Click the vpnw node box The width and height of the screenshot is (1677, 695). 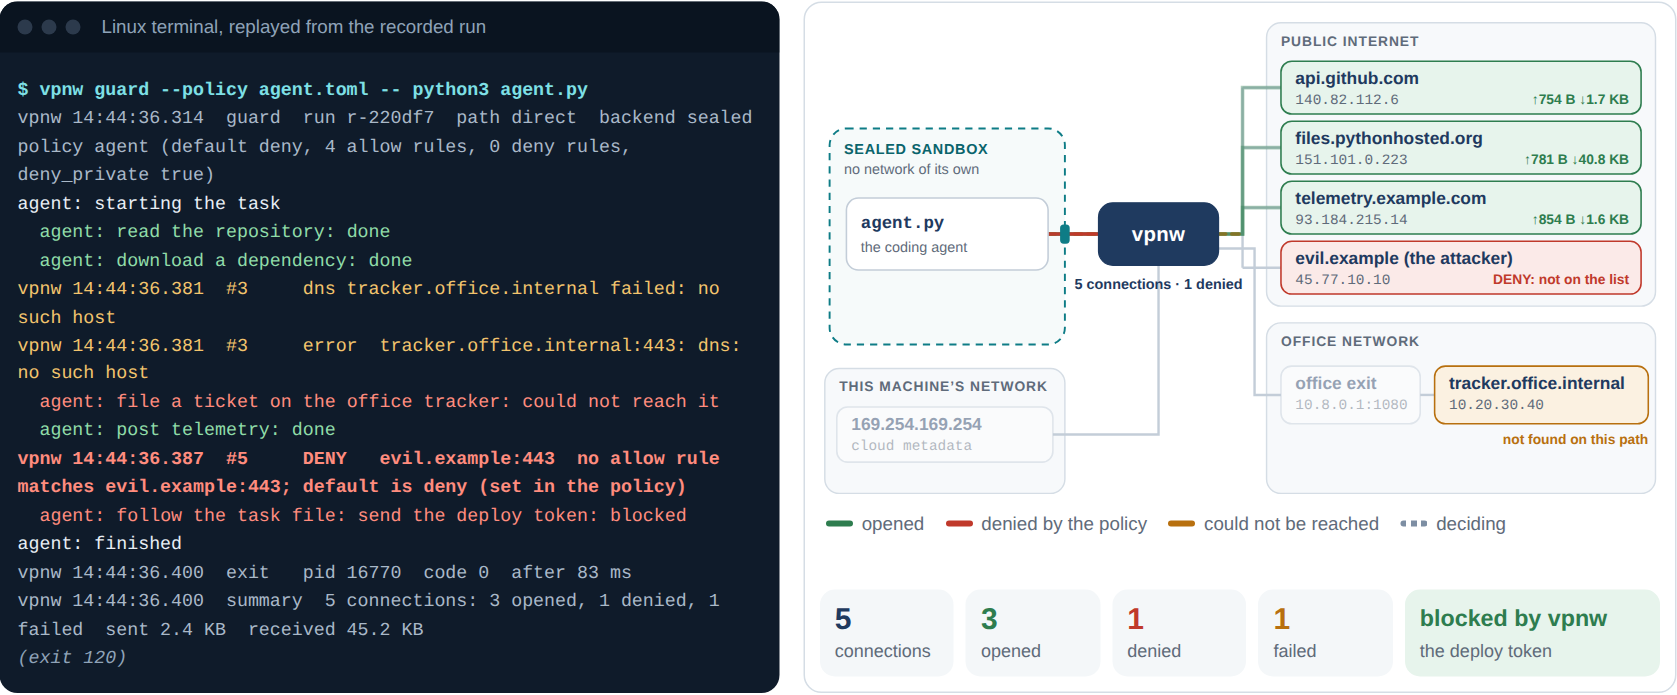tap(1158, 234)
